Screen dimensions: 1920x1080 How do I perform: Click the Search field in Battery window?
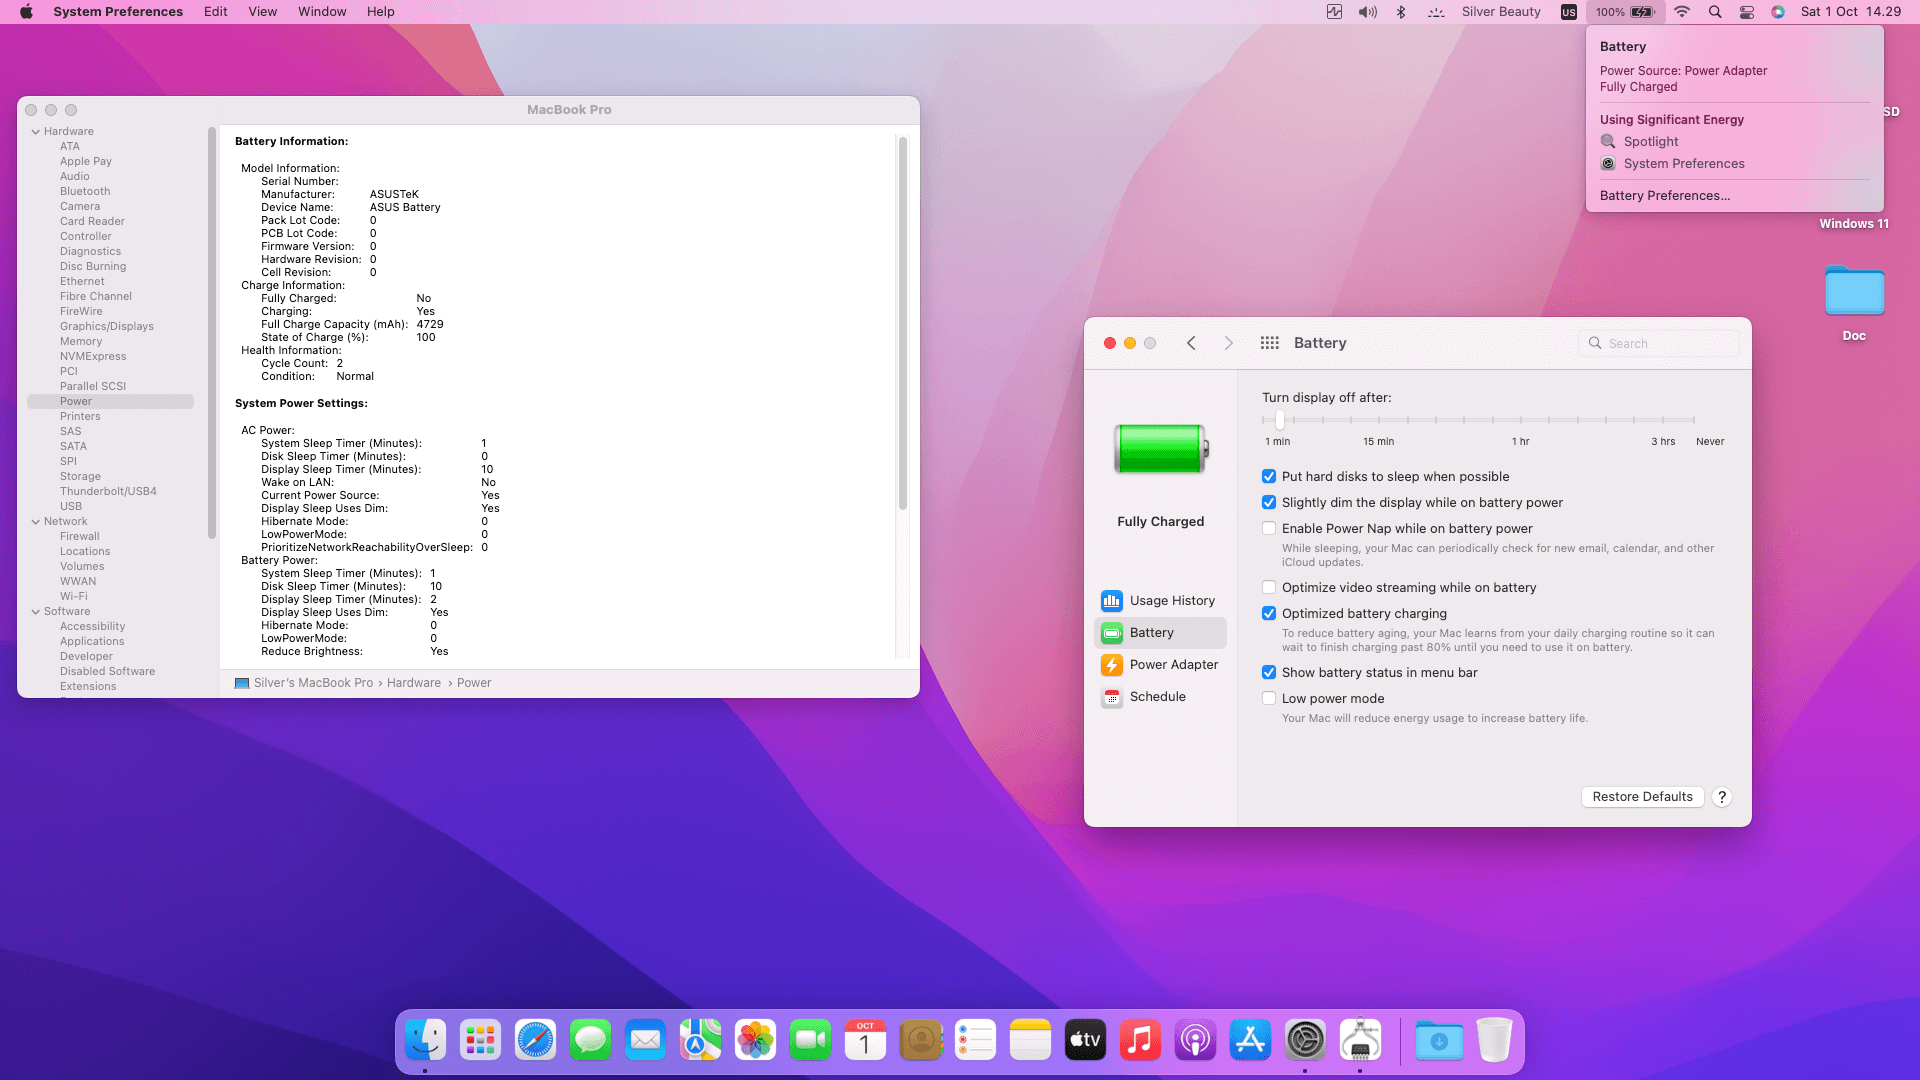tap(1659, 343)
